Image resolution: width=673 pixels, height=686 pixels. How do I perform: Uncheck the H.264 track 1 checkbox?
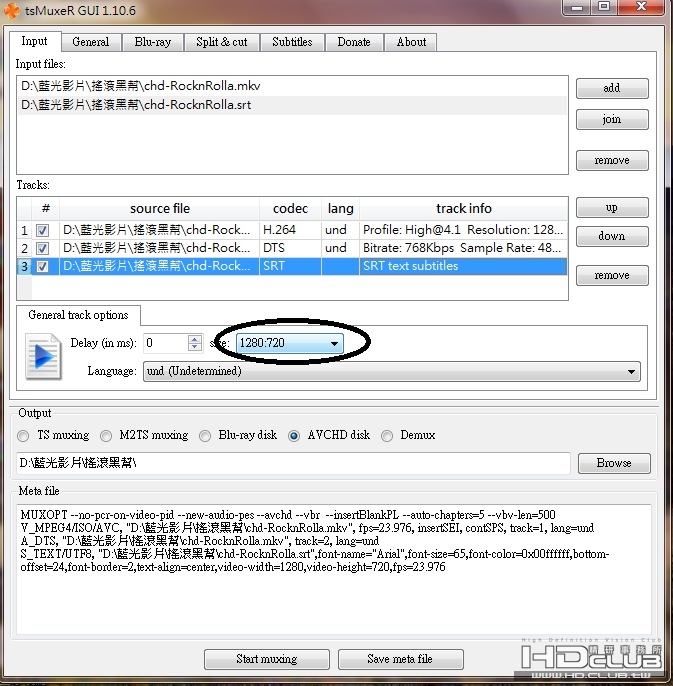[42, 230]
